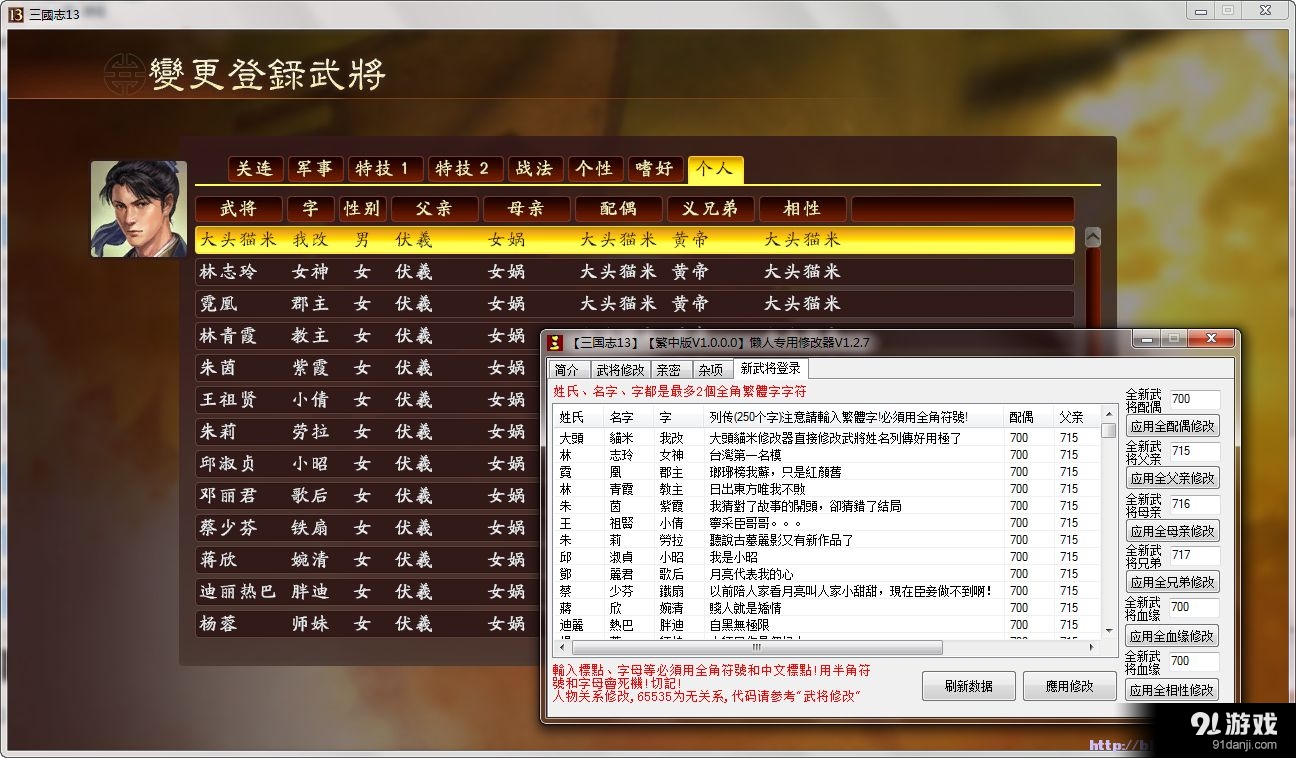Image resolution: width=1296 pixels, height=758 pixels.
Task: Click the trainer list's vertical scrollbar thumb
Action: tap(1108, 430)
